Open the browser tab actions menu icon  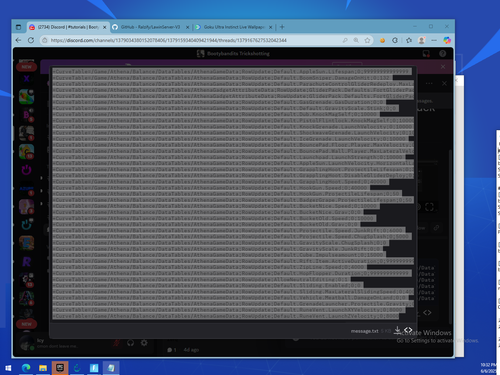[x=19, y=27]
